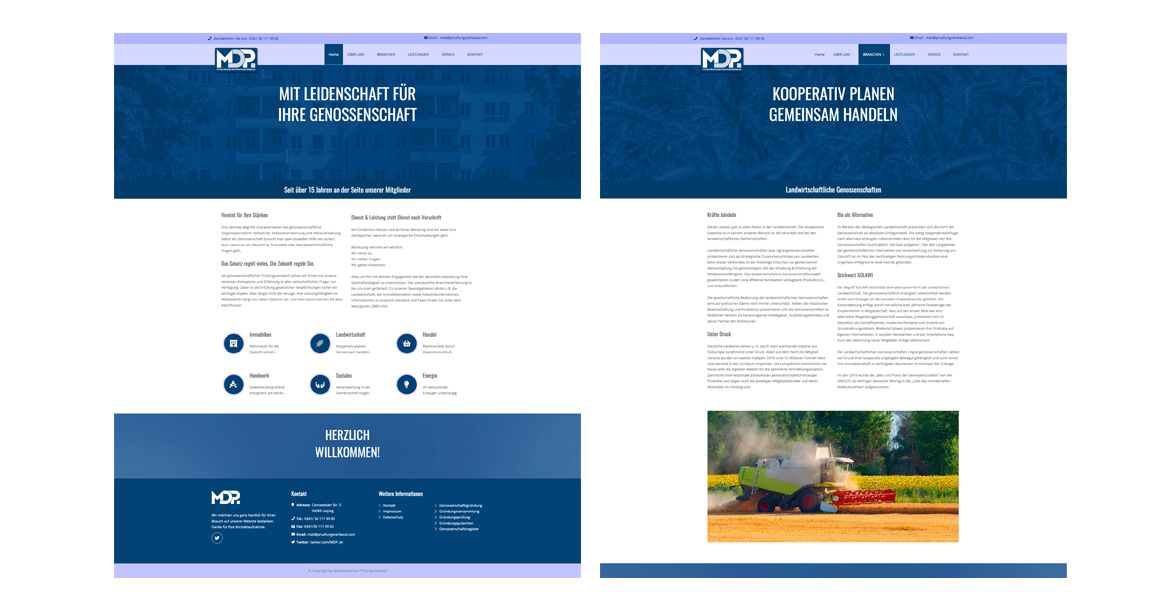
Task: Click the 'Herzlich Willkommen!' banner text
Action: (347, 444)
